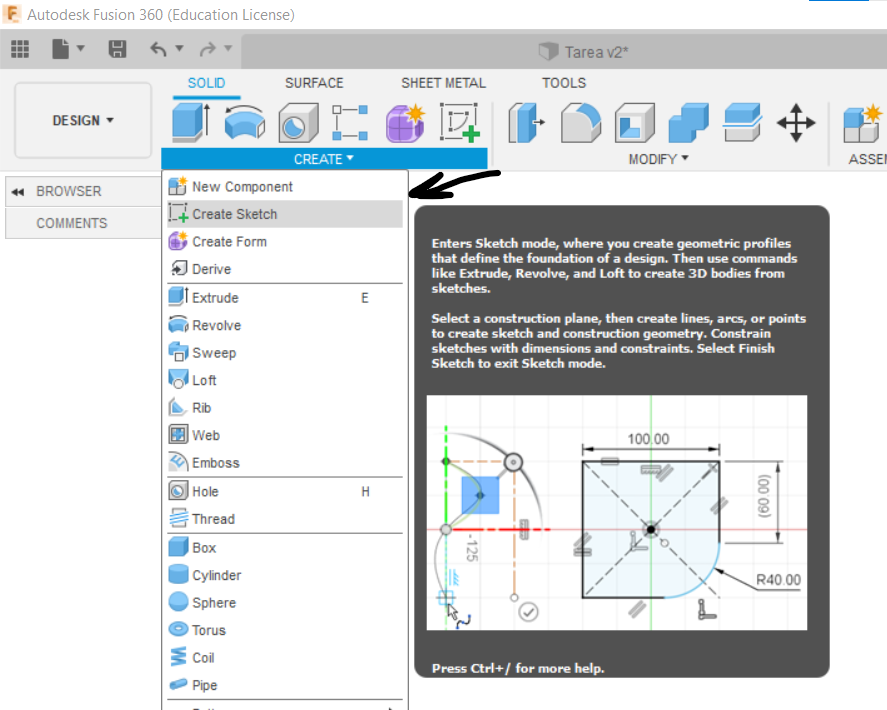Click the Fillet toolbar icon
The width and height of the screenshot is (887, 710).
click(580, 122)
